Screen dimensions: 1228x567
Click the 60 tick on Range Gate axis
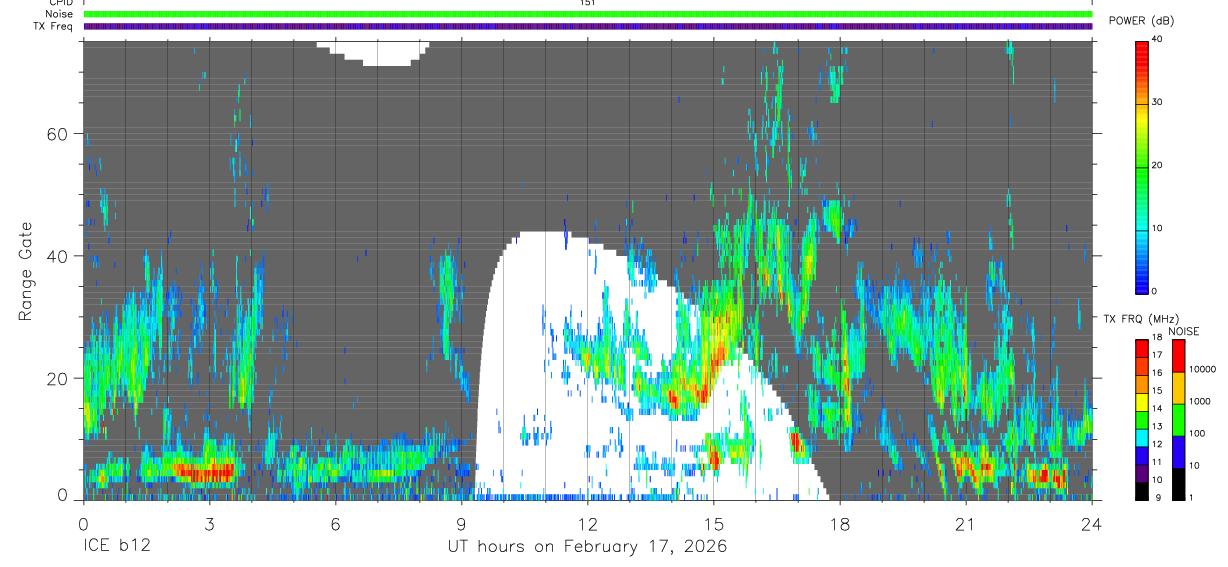57,133
